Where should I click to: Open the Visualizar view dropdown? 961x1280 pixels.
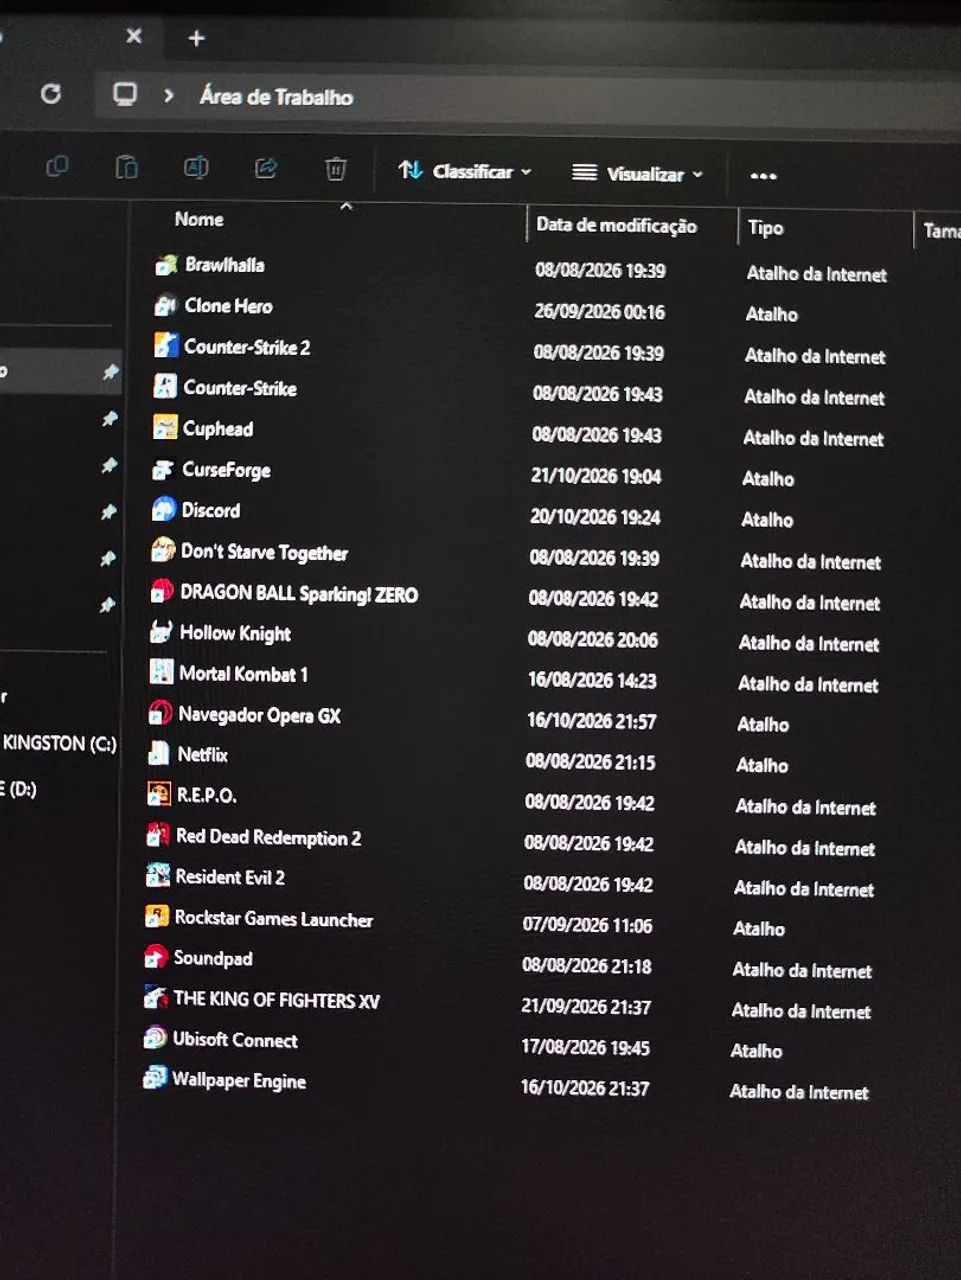(638, 174)
